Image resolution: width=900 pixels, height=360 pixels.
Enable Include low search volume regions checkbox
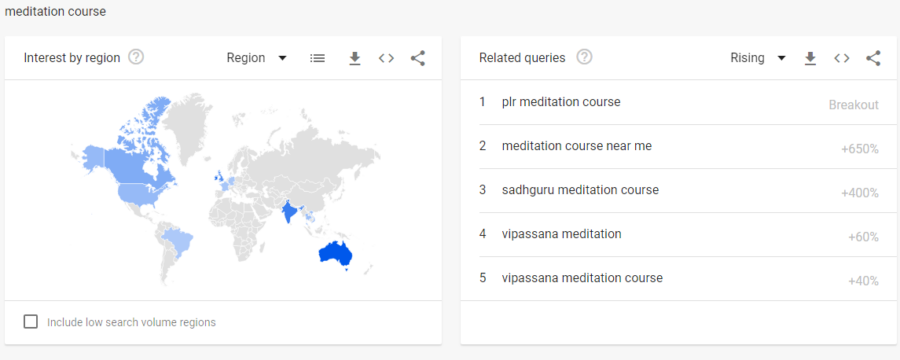coord(30,322)
